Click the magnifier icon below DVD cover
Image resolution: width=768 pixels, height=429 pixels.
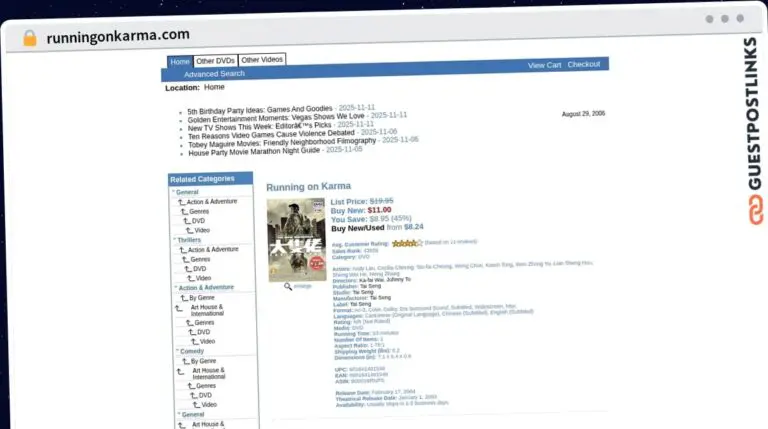pos(288,286)
